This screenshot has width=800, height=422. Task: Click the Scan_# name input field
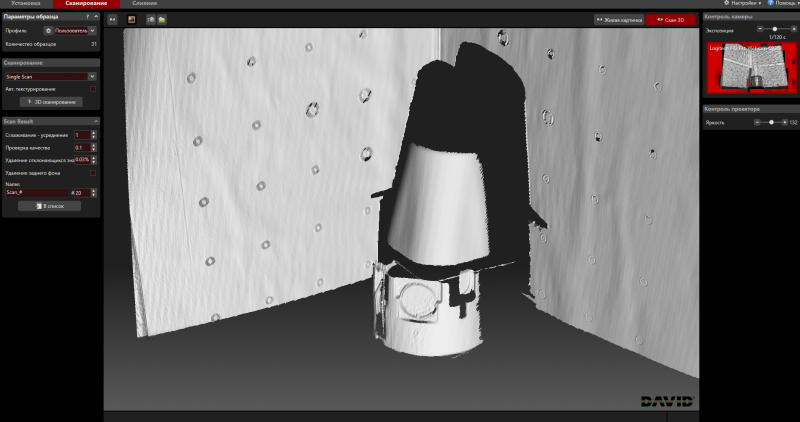point(34,192)
